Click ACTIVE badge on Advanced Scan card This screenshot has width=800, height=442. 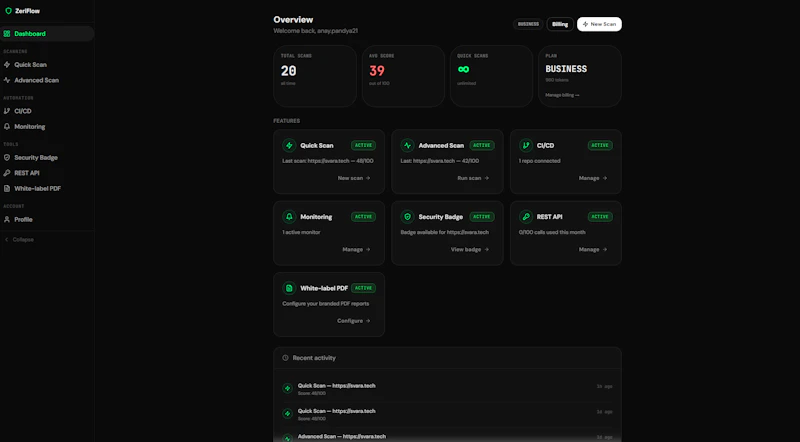(482, 145)
